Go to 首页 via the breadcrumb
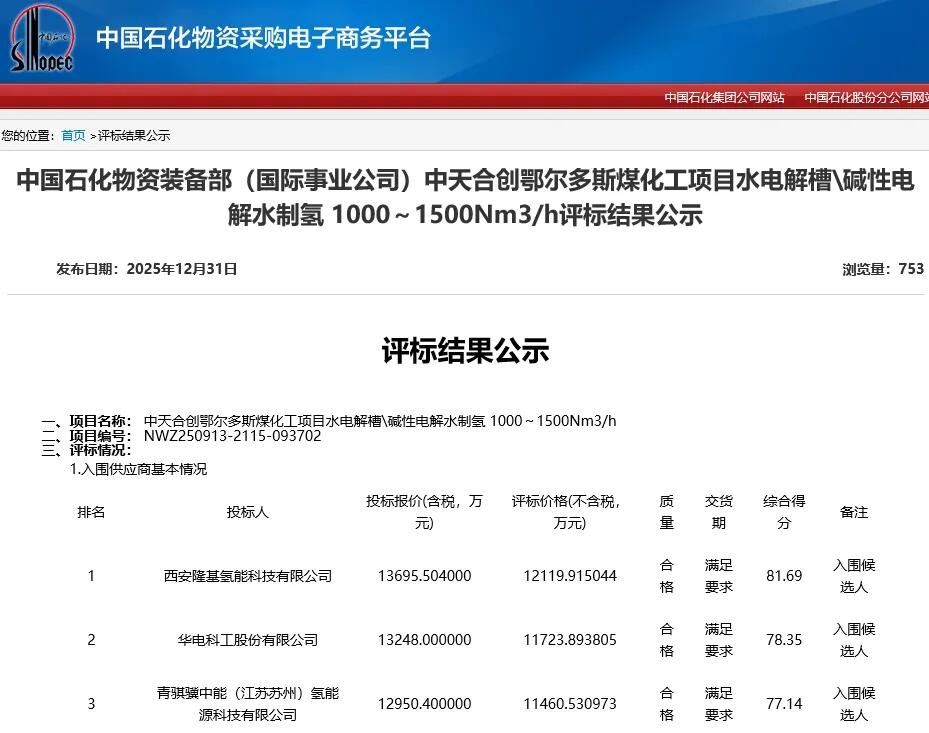The width and height of the screenshot is (929, 733). pos(73,135)
